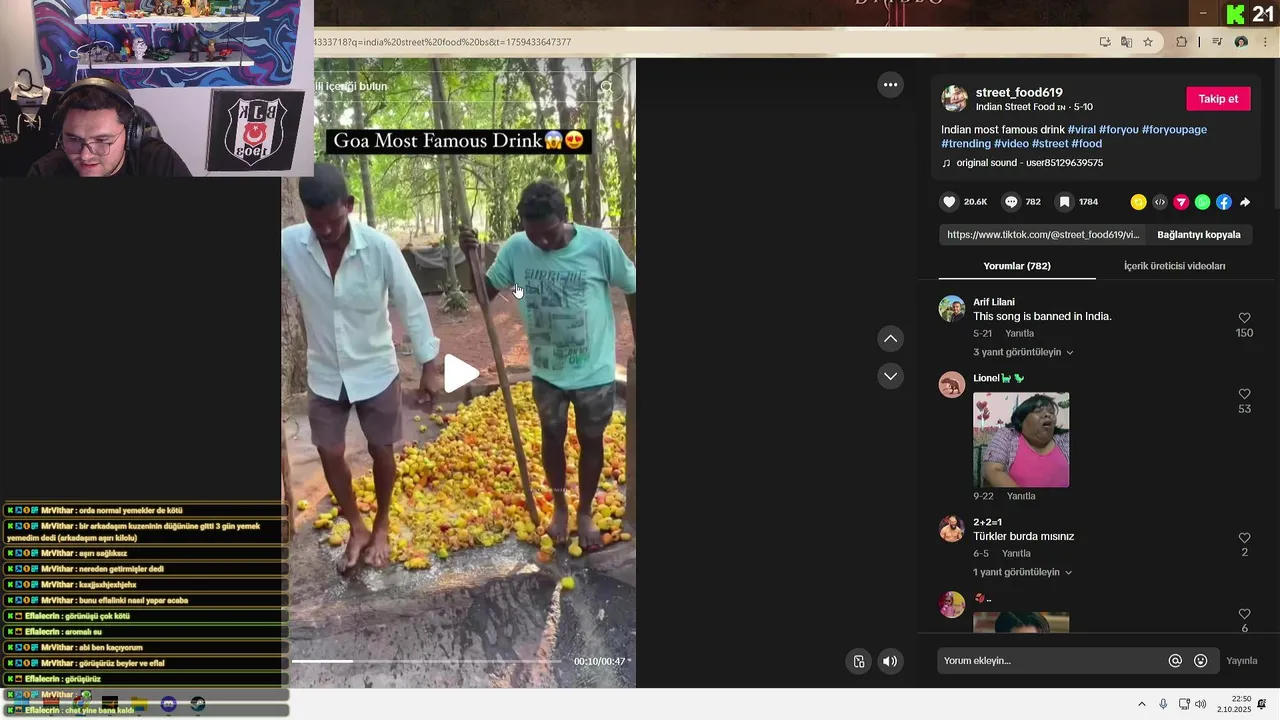Like the video with the heart icon
The height and width of the screenshot is (720, 1280).
pyautogui.click(x=949, y=202)
